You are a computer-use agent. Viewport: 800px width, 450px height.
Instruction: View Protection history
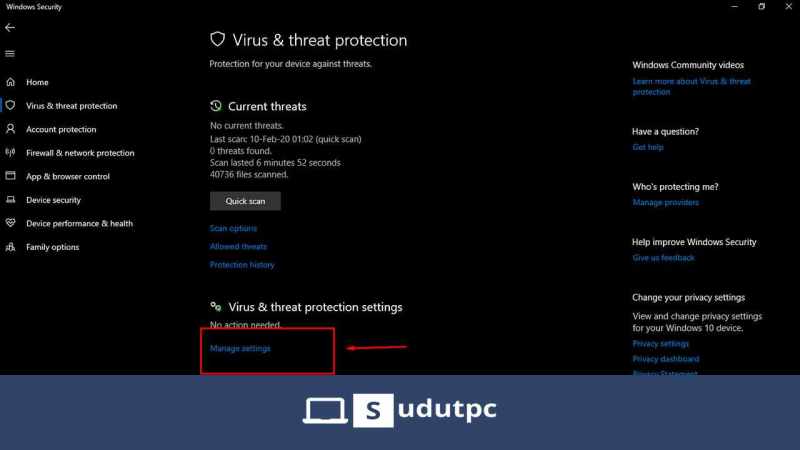point(242,265)
